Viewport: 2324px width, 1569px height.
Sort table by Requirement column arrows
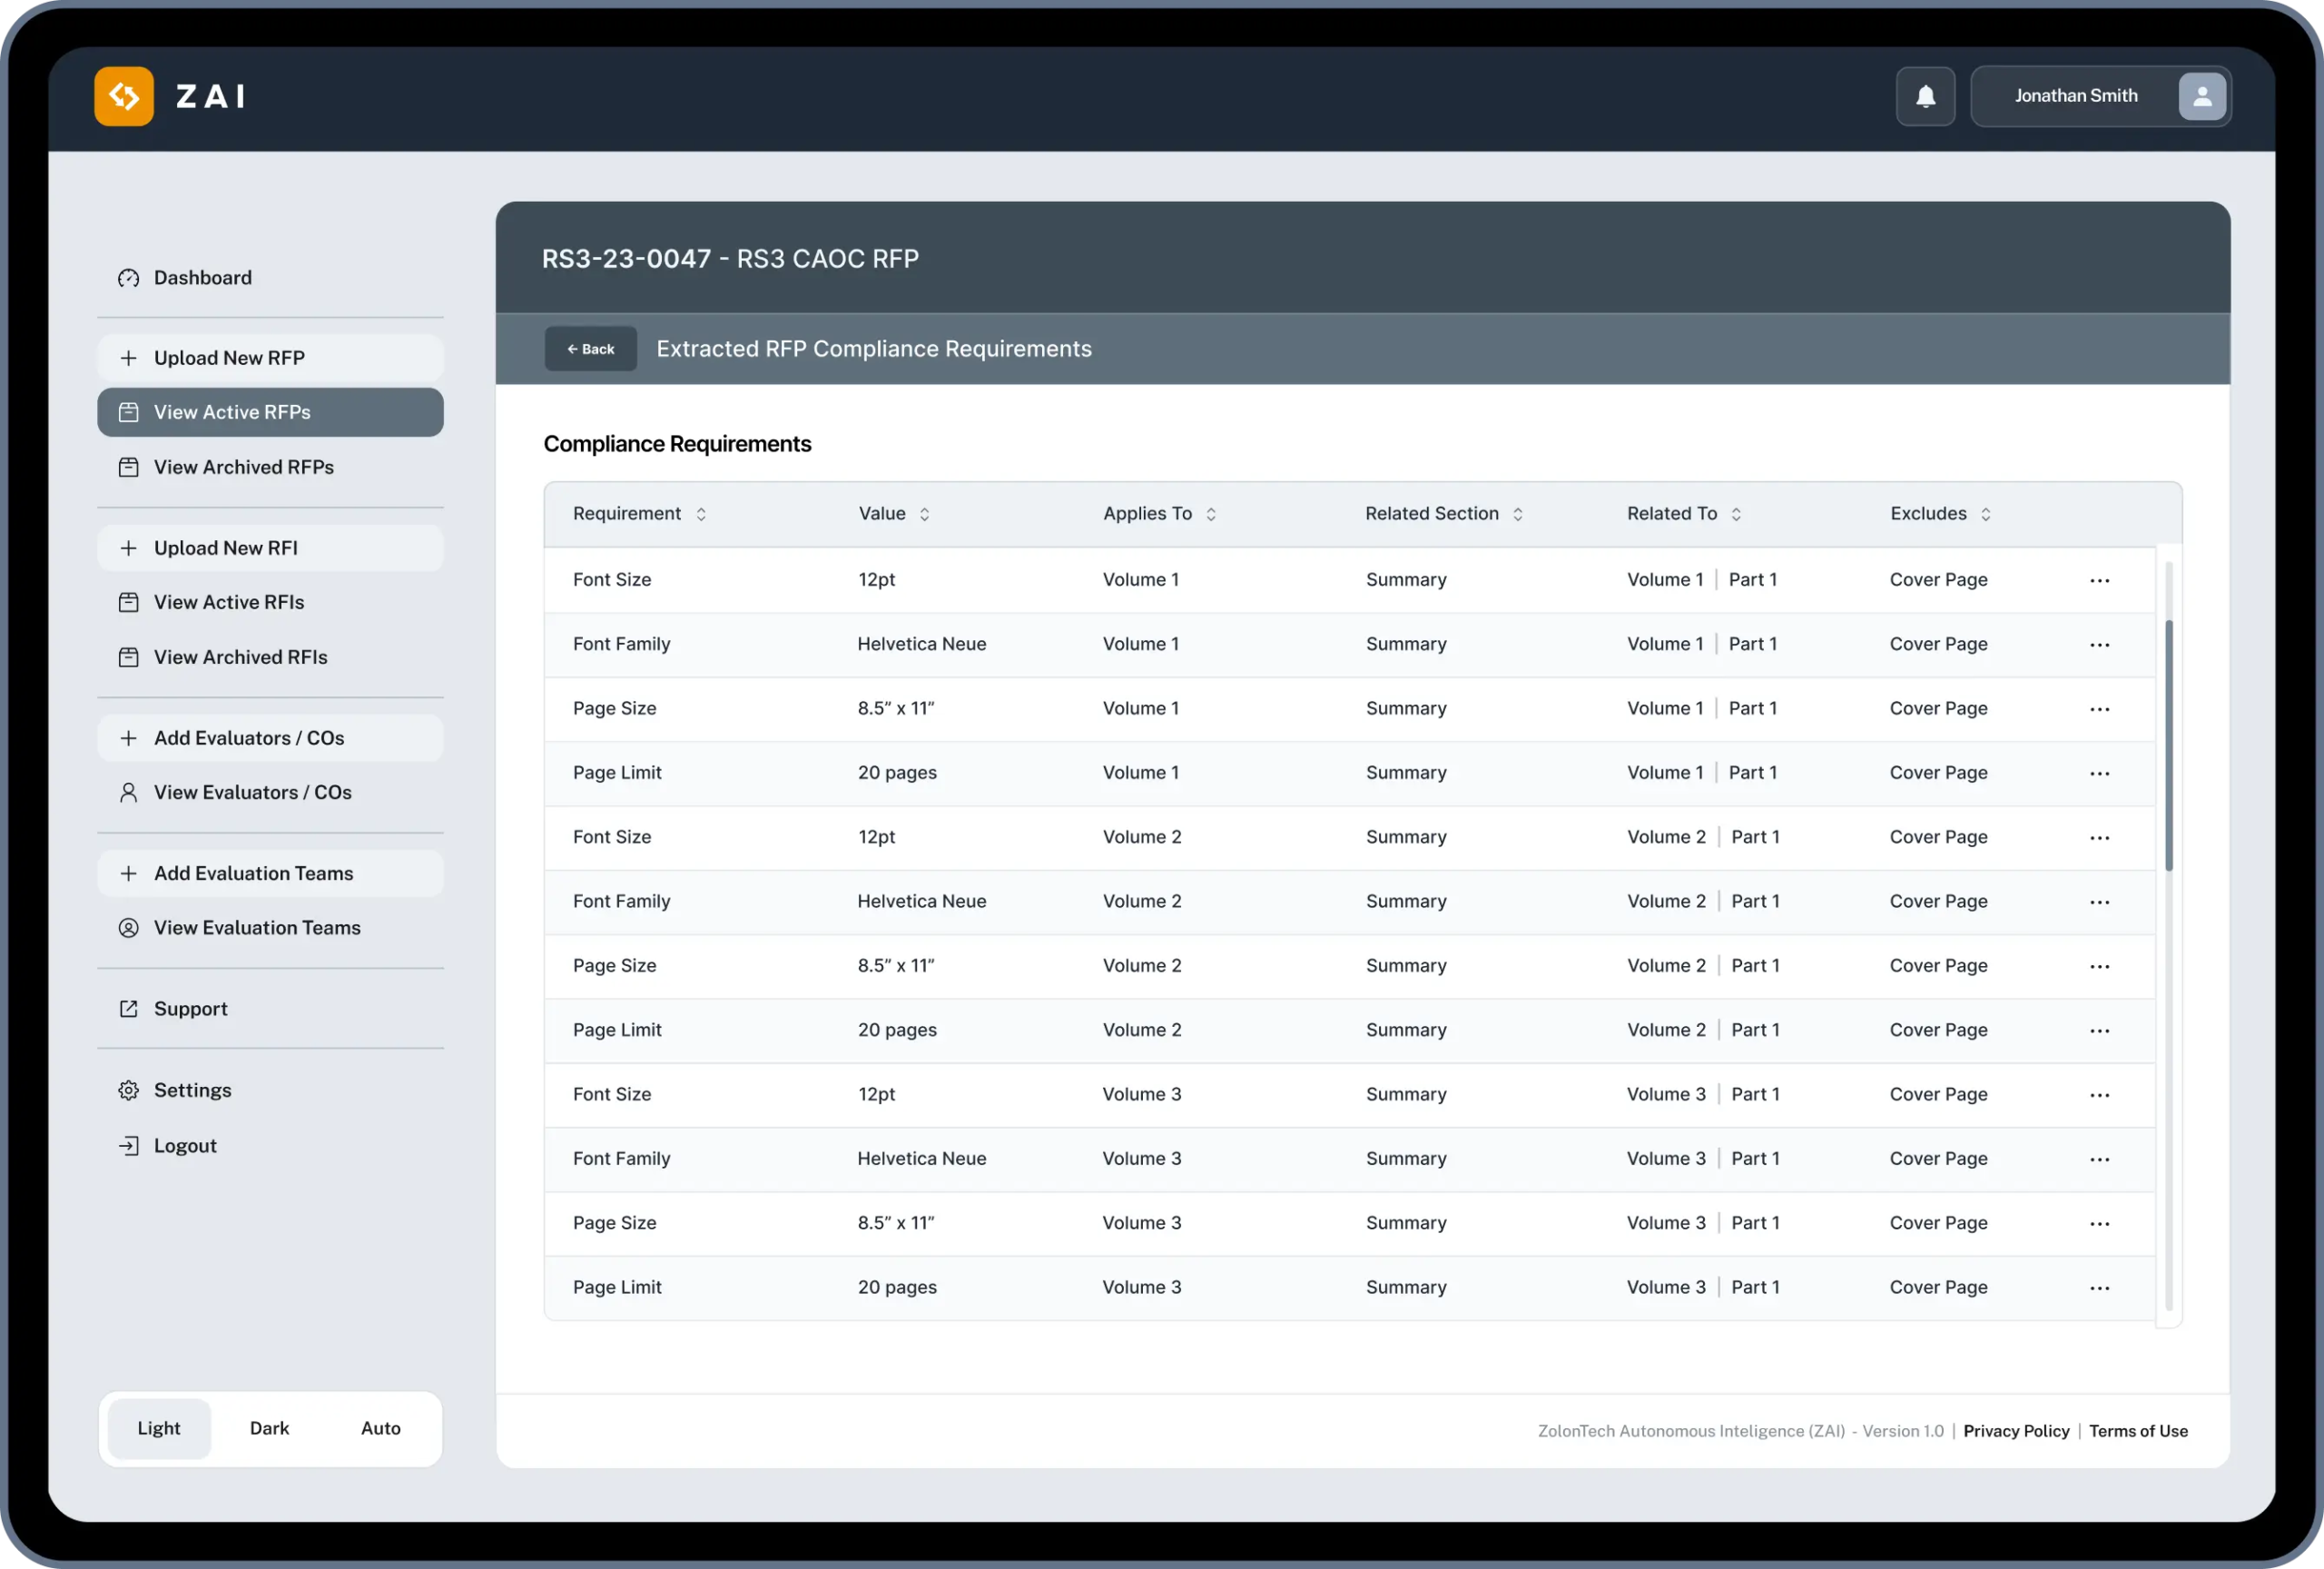(701, 514)
